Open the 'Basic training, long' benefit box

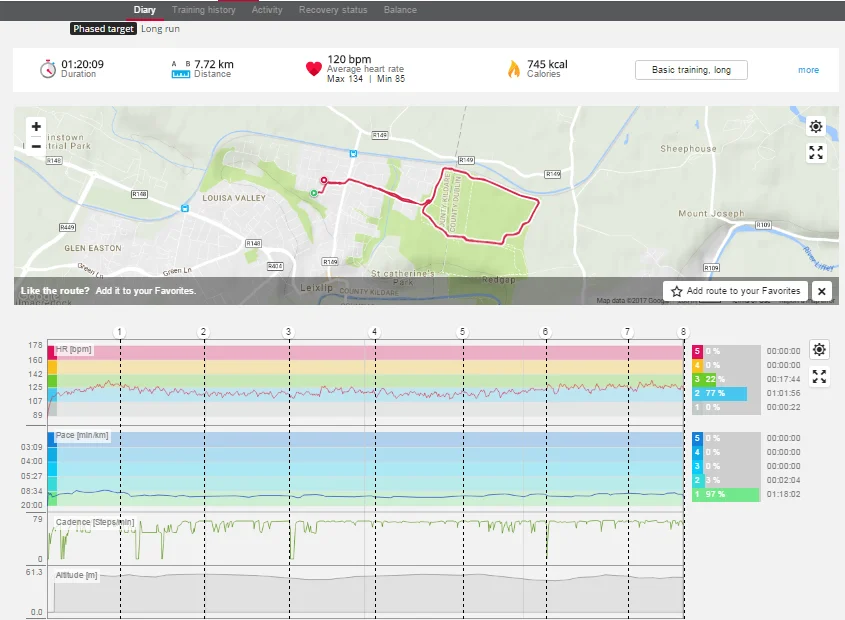click(691, 70)
